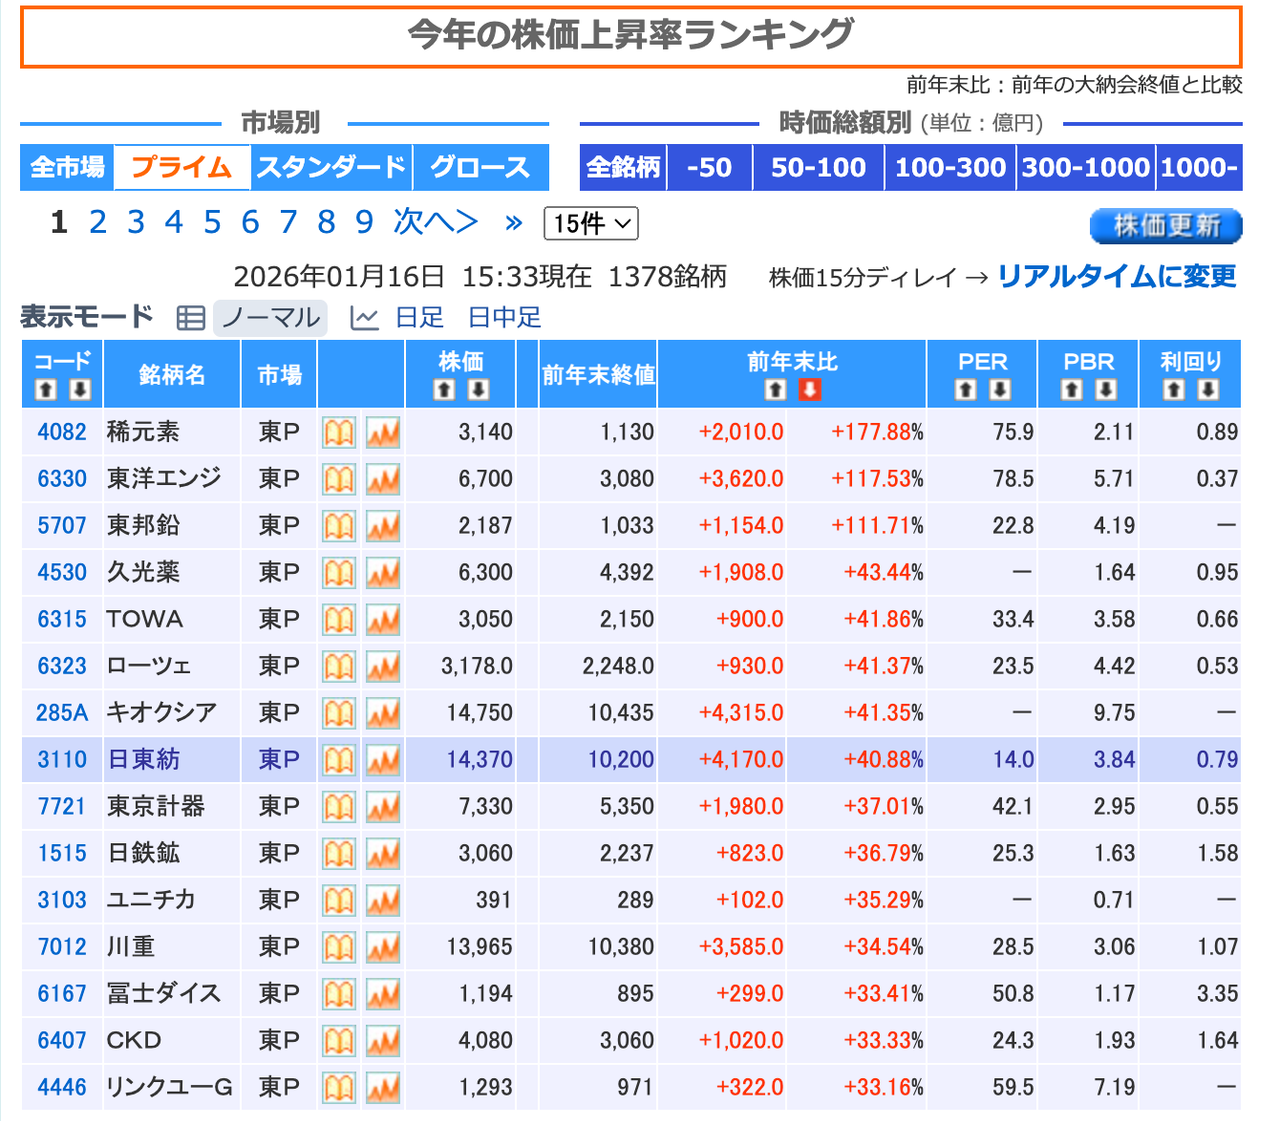Click book icon in 川重 row
The height and width of the screenshot is (1121, 1280).
pyautogui.click(x=339, y=948)
